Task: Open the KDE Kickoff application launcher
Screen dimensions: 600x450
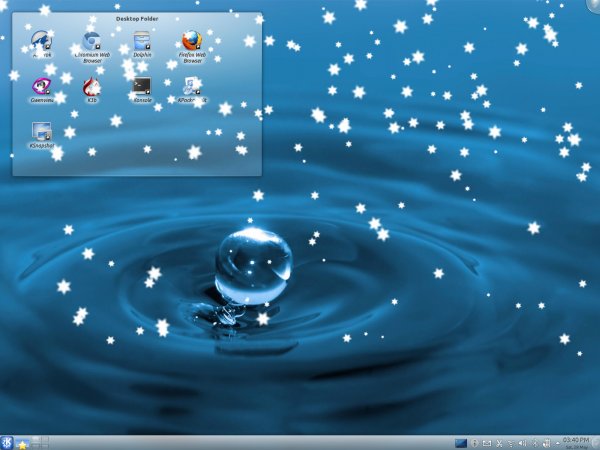Action: (x=7, y=443)
